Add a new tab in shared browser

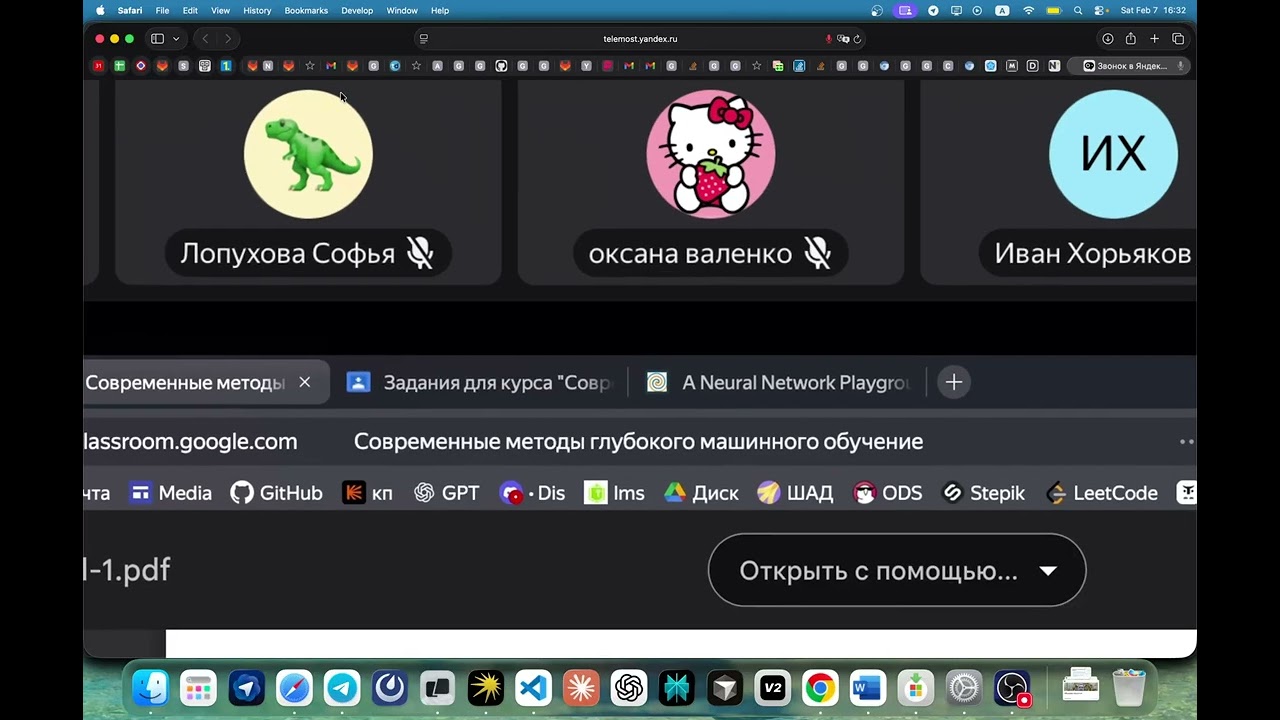[954, 382]
